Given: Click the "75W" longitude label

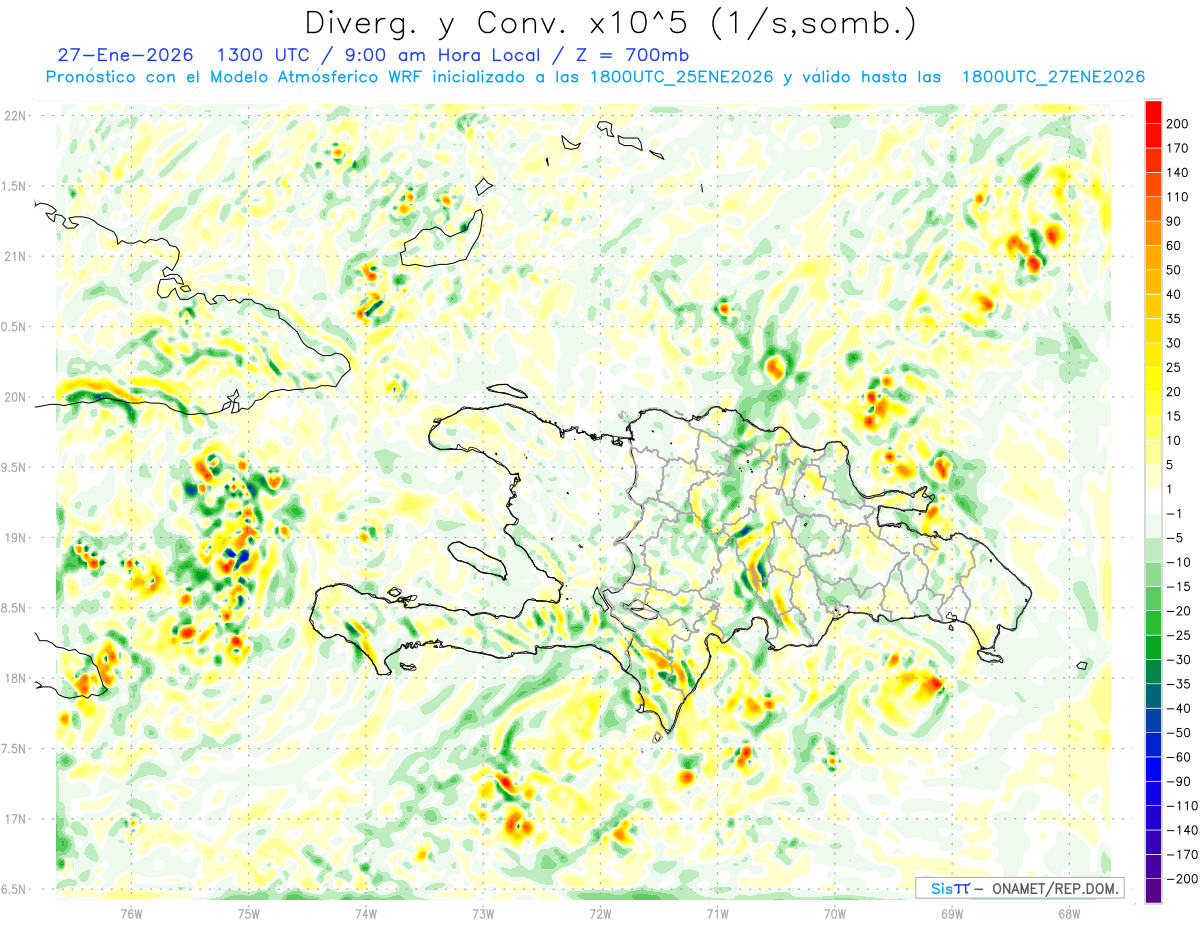Looking at the screenshot, I should coord(249,913).
